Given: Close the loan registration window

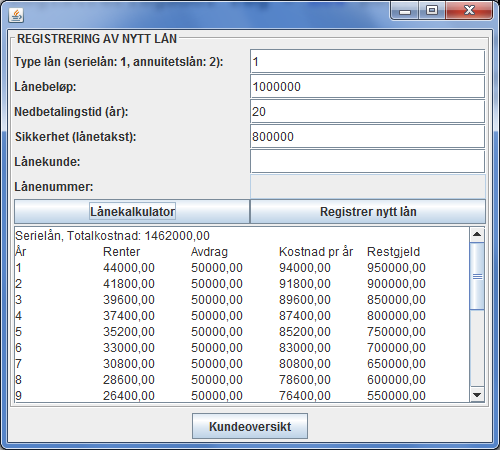Looking at the screenshot, I should tap(469, 11).
